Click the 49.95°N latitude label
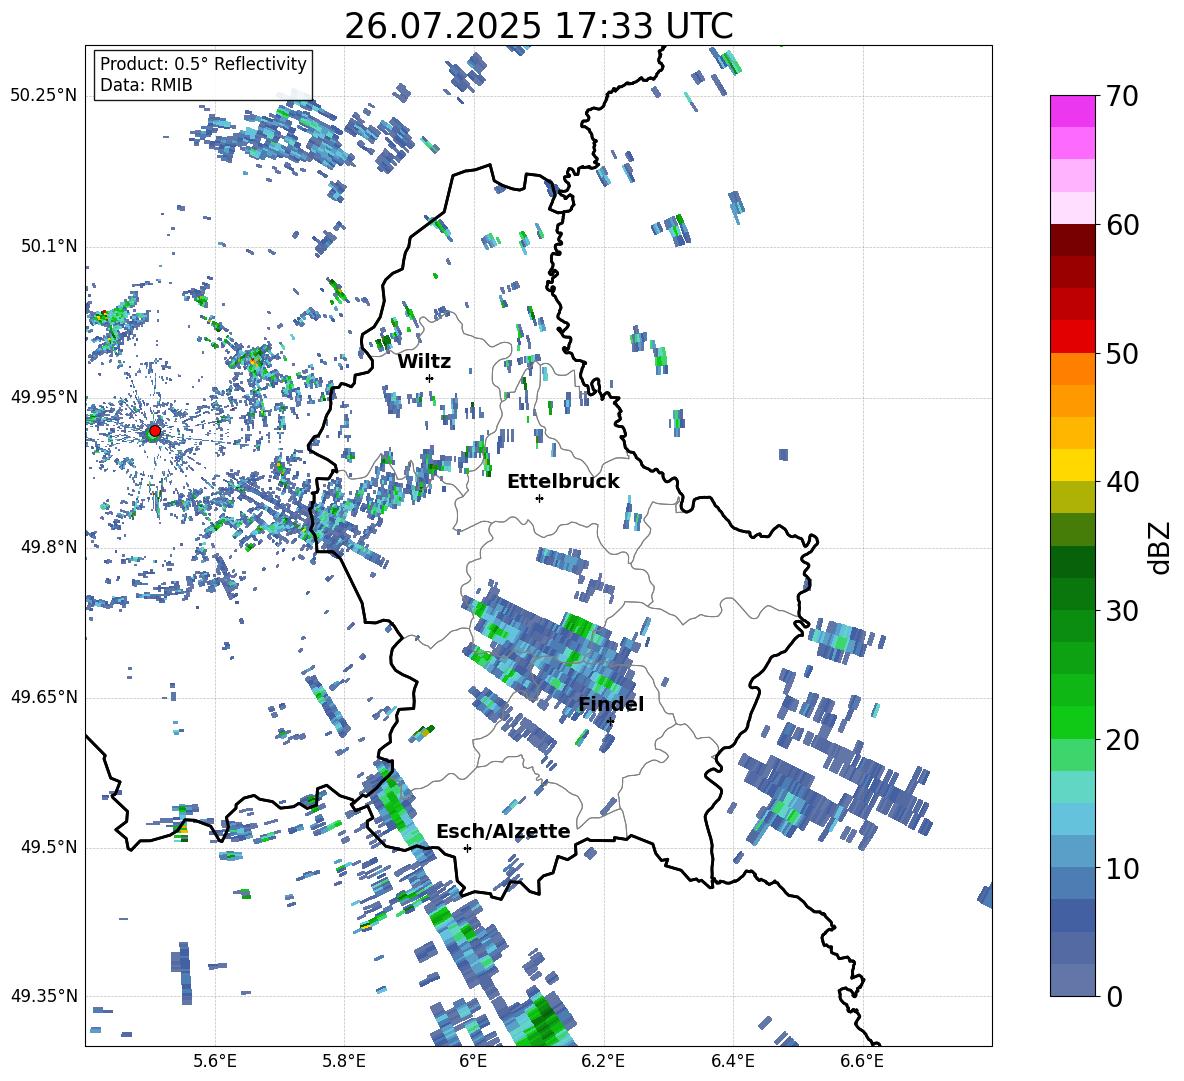This screenshot has width=1184, height=1081. click(44, 396)
